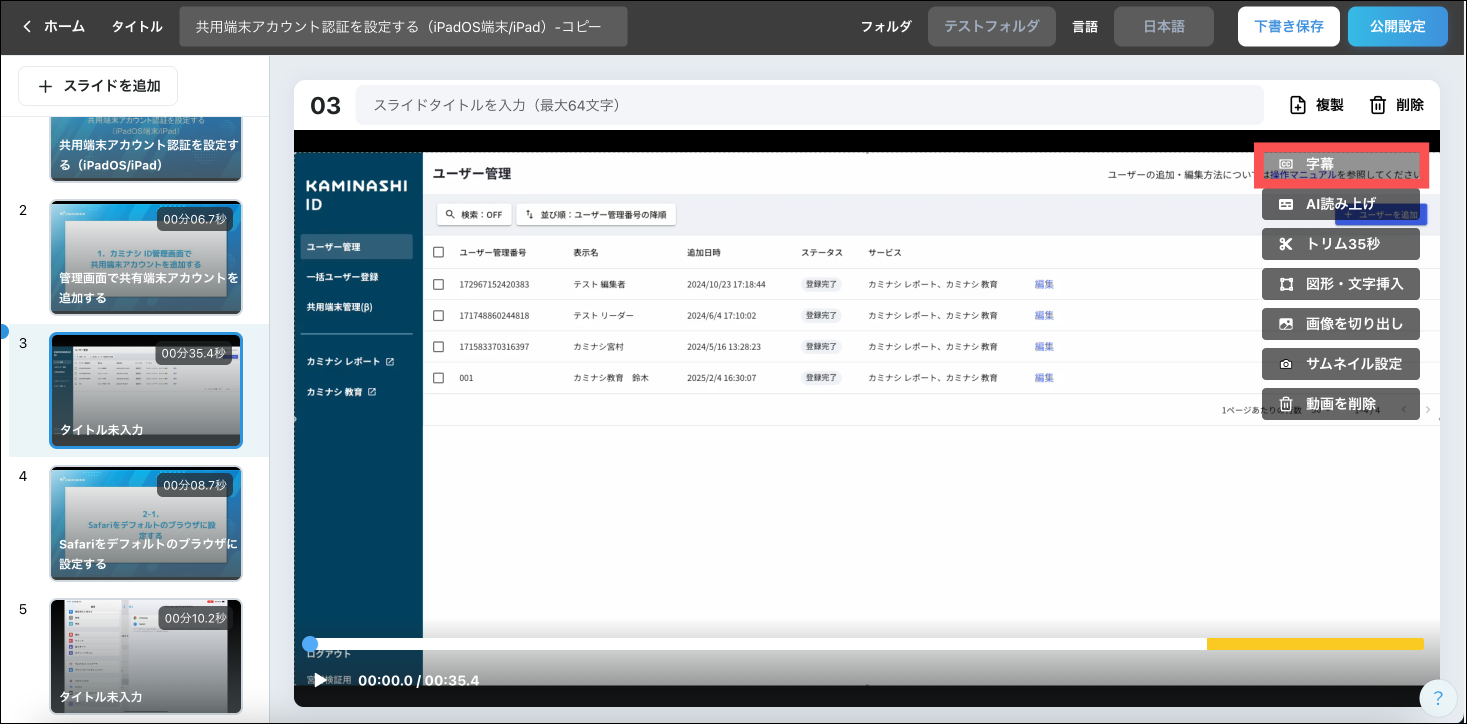Select first slide thumbnail 共用端末アカウント認証を設定する

click(x=146, y=150)
